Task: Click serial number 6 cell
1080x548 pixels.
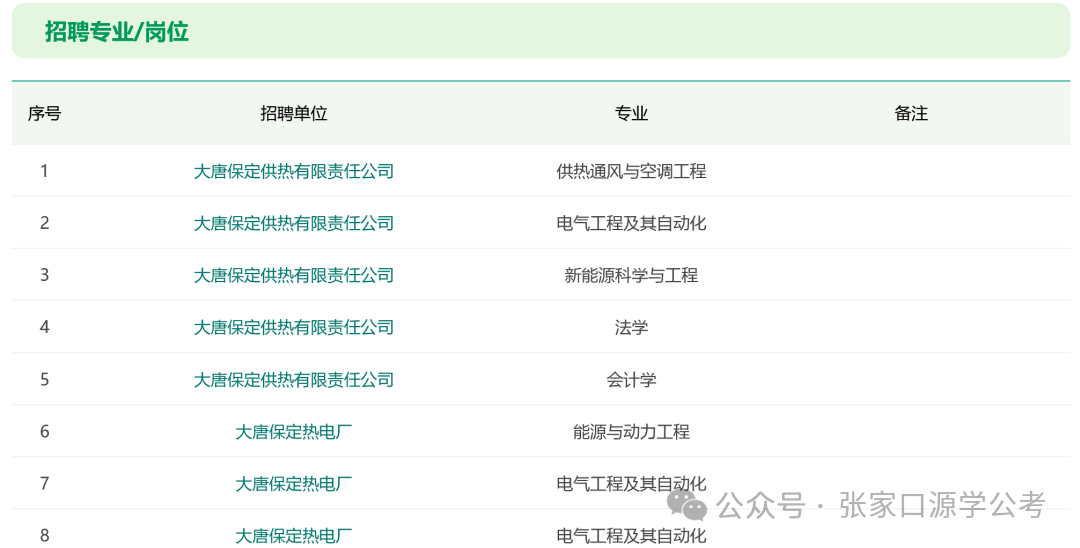Action: click(x=44, y=432)
